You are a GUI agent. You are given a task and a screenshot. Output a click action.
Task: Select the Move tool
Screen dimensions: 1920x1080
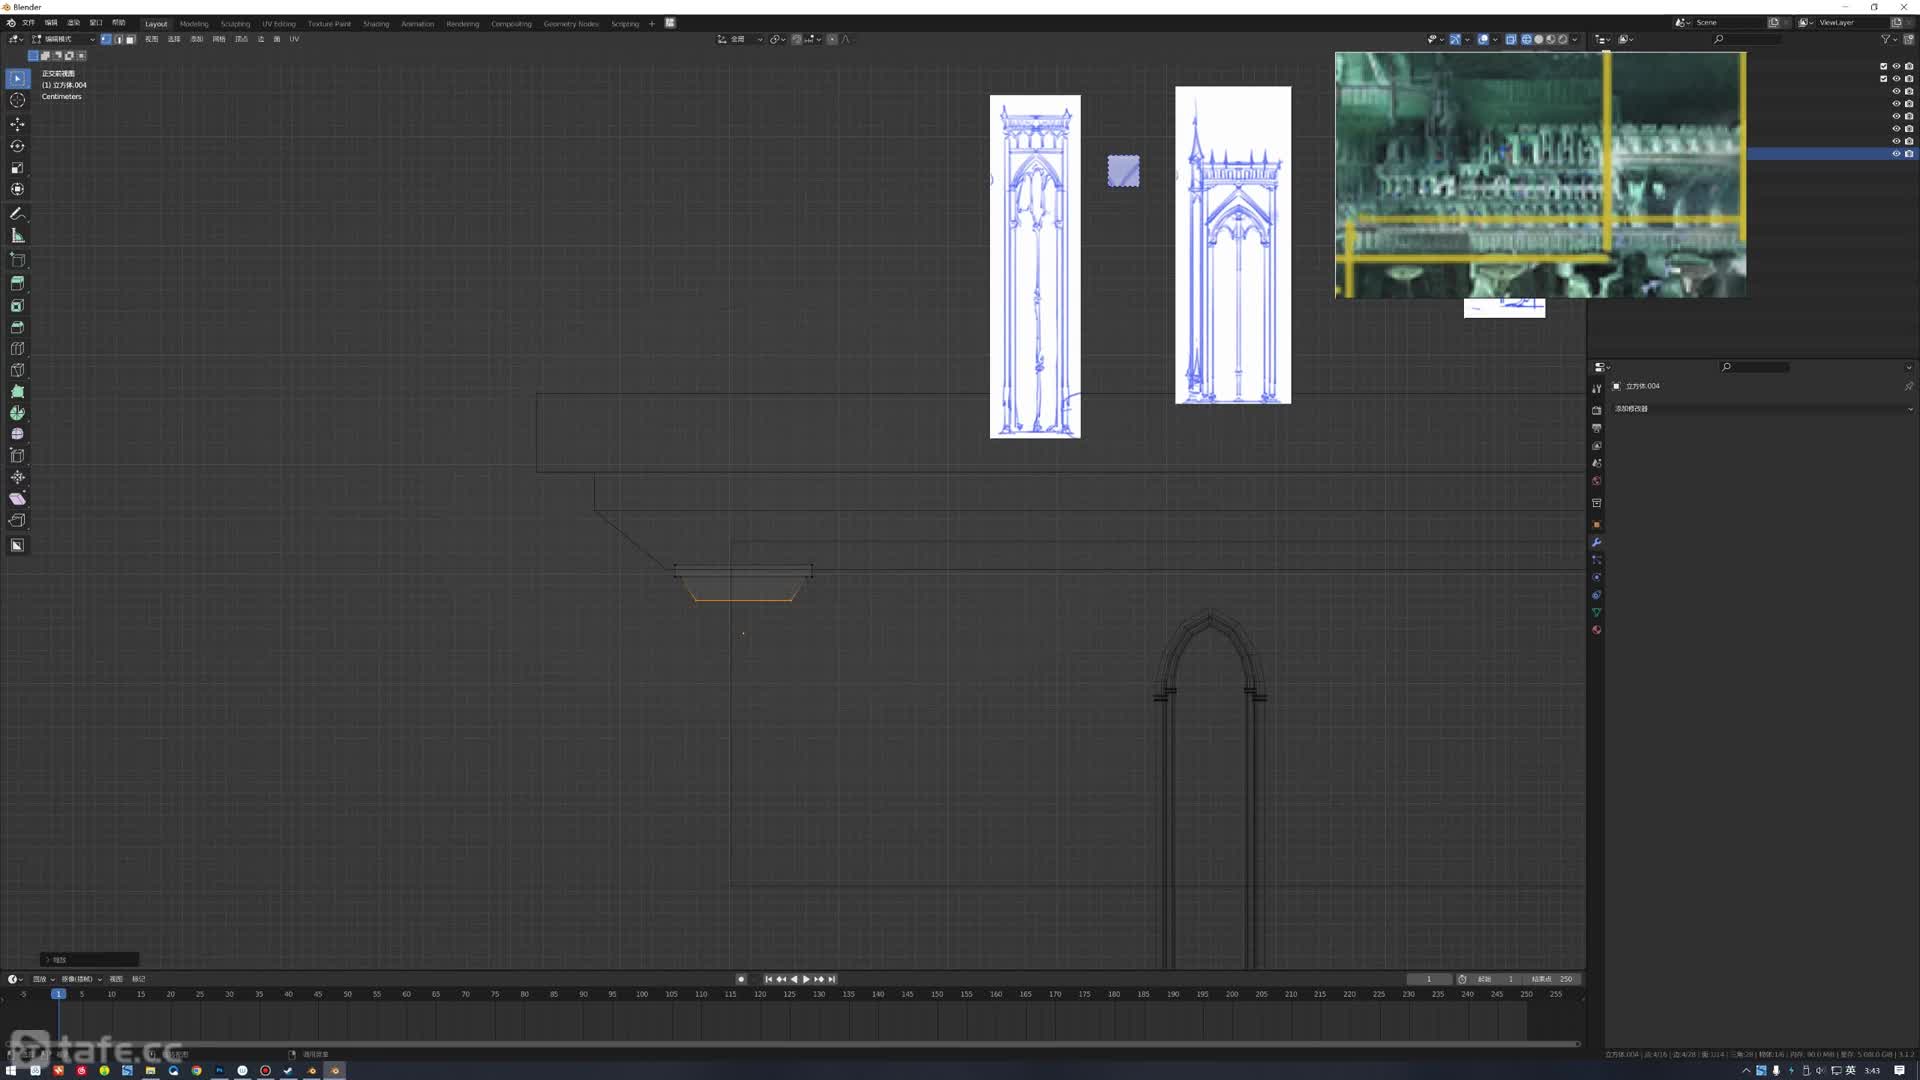coord(17,124)
